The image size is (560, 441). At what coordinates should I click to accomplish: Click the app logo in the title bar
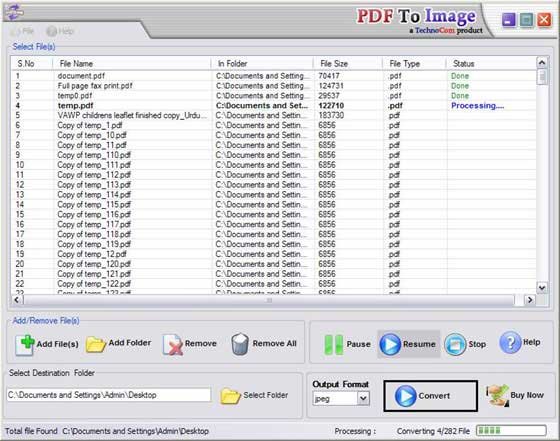pyautogui.click(x=14, y=12)
